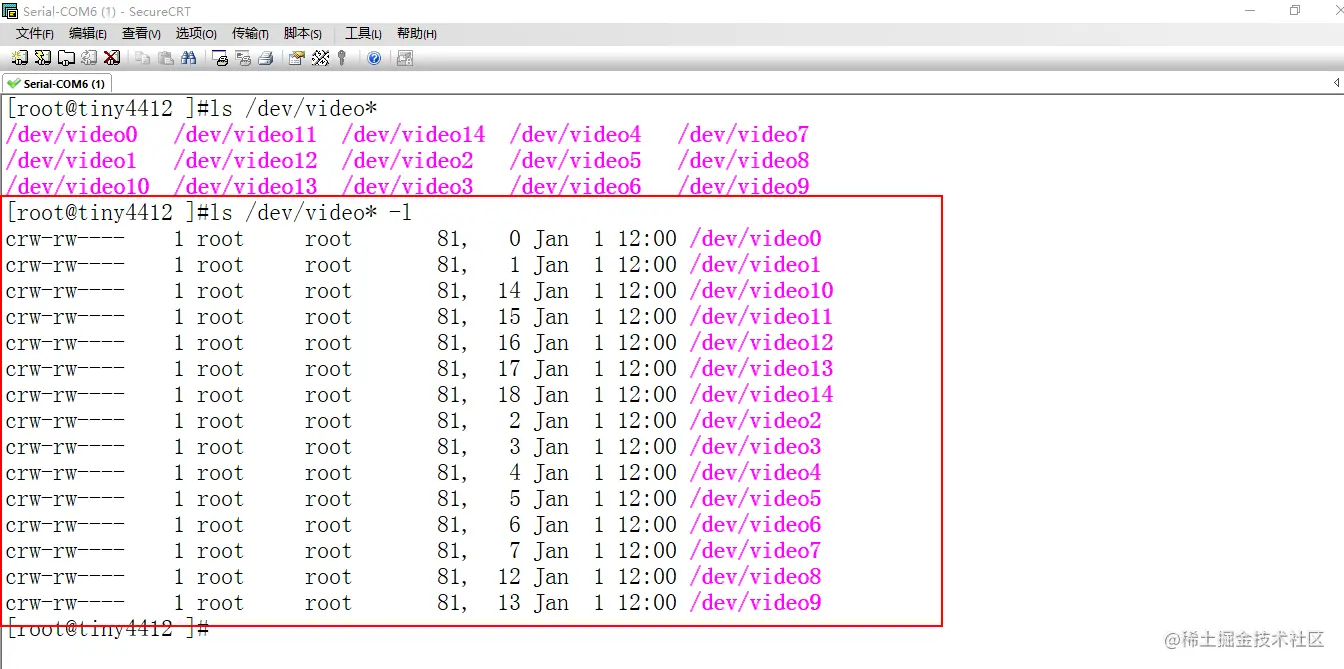Screen dimensions: 1344x669
Task: Click minor number 18 in the long listing
Action: [509, 394]
